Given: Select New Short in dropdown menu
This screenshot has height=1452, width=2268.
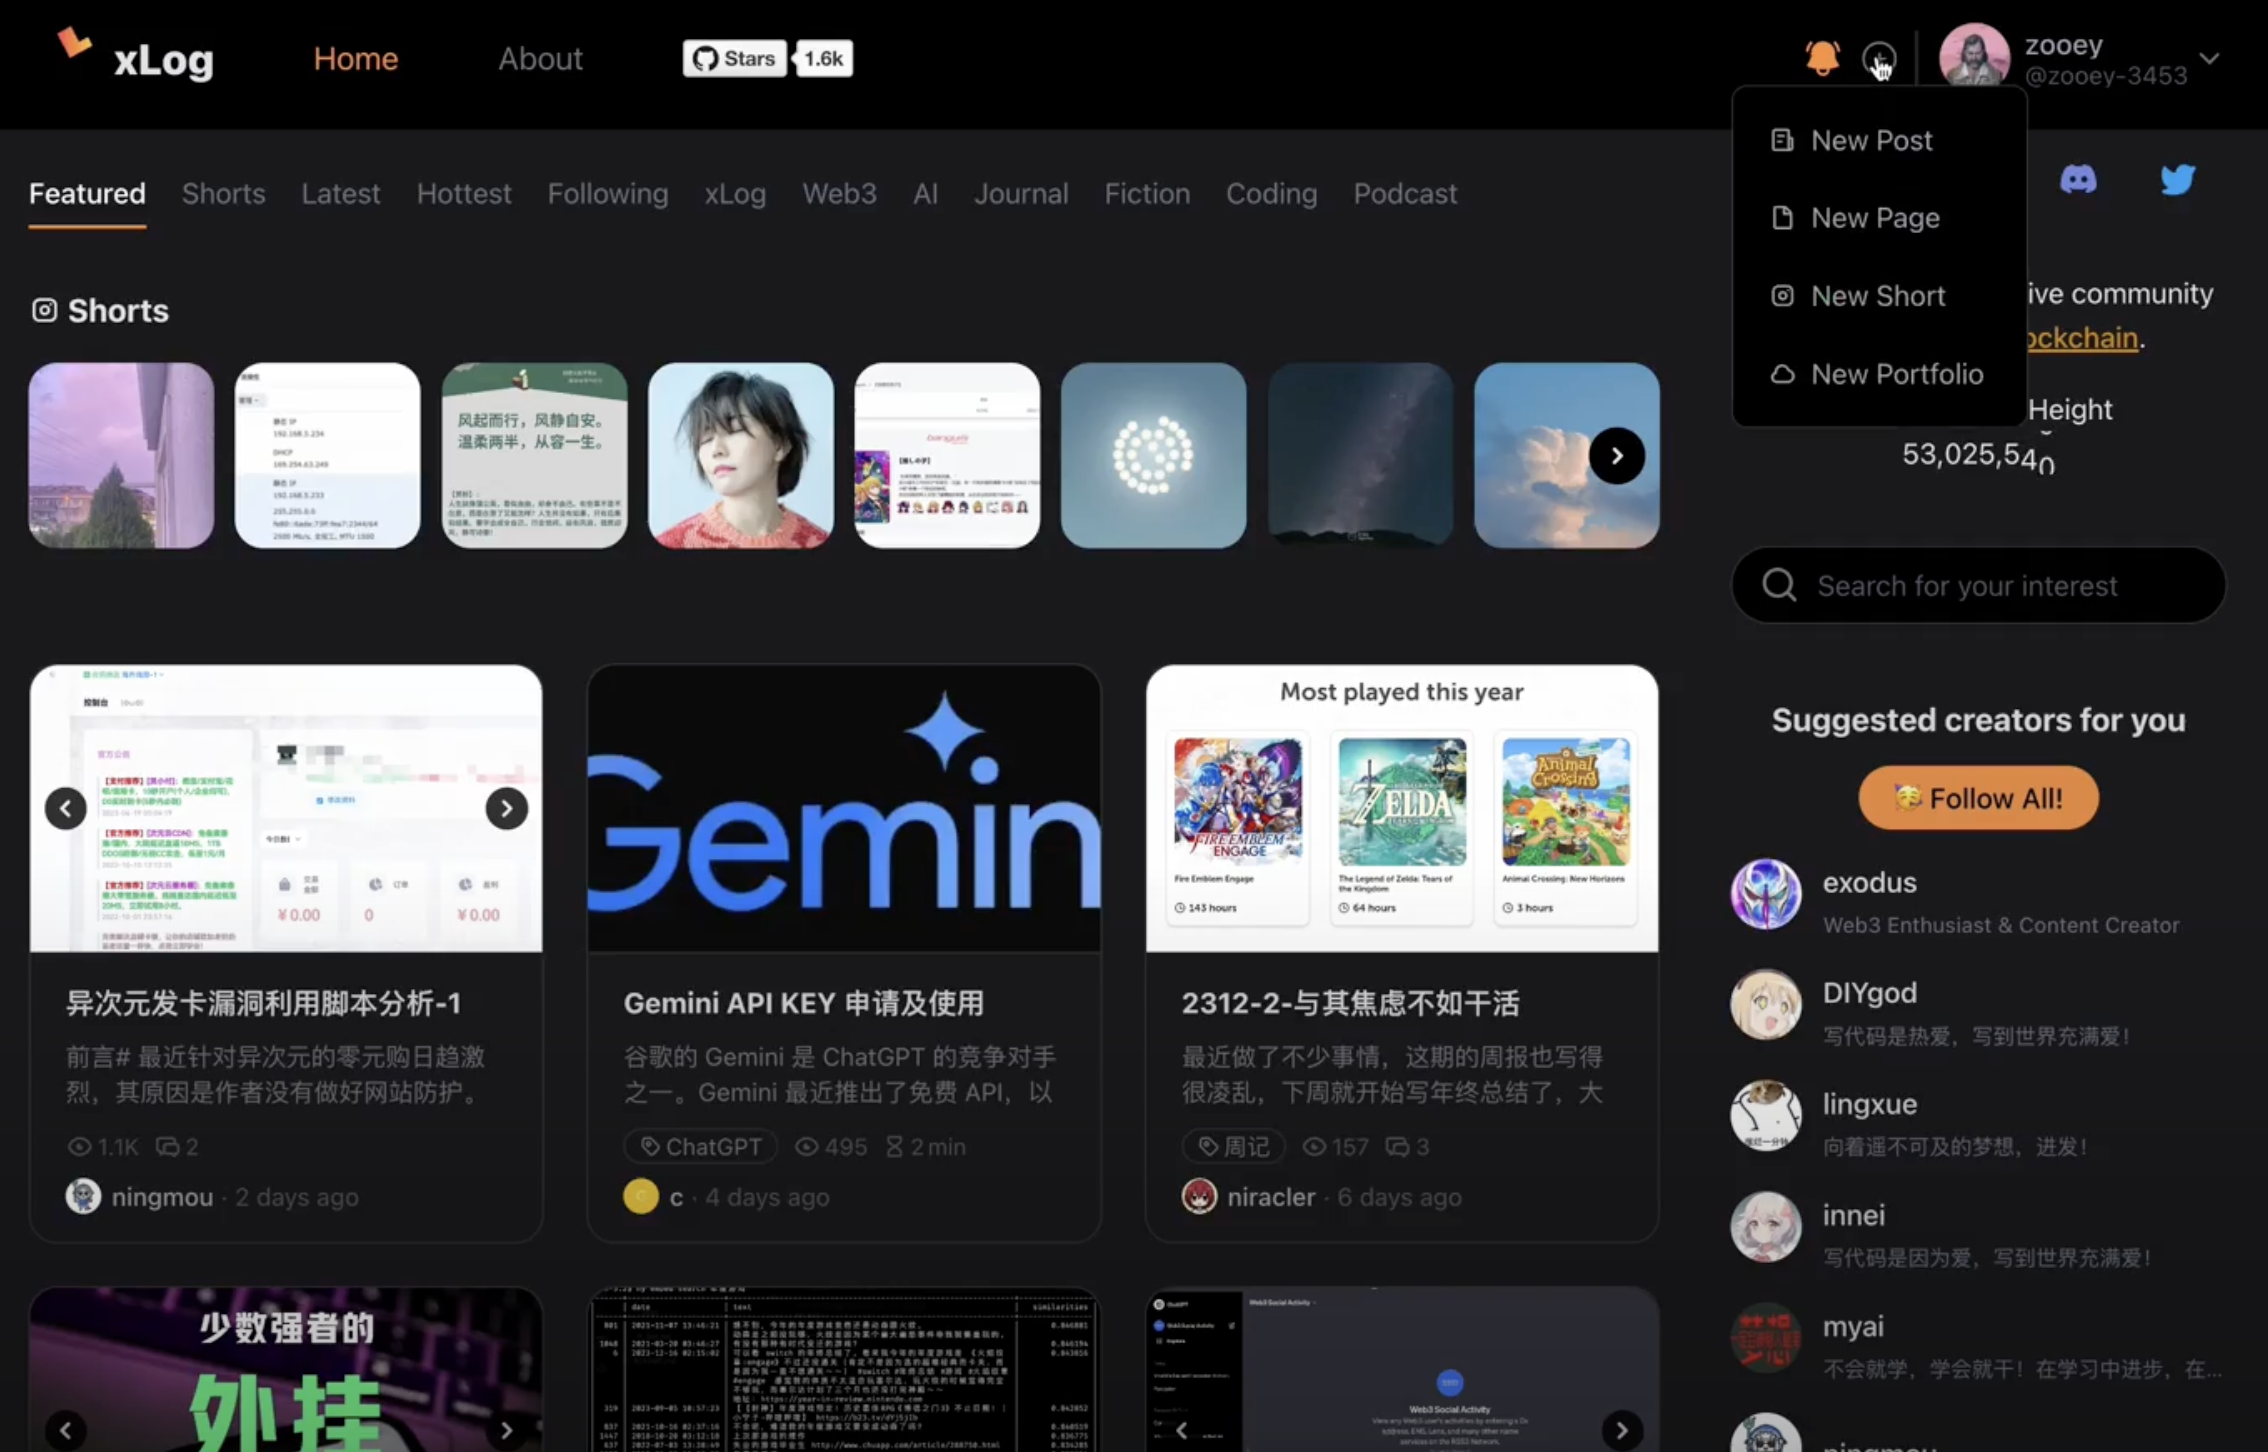Looking at the screenshot, I should coord(1877,296).
